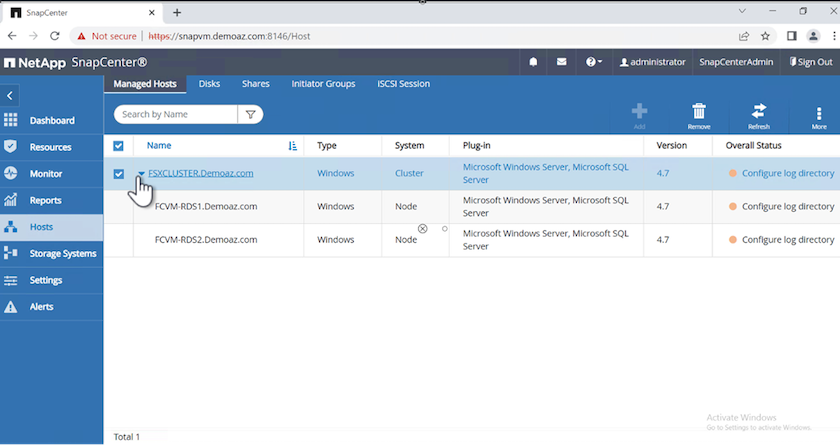The image size is (840, 446).
Task: Open the Alerts page in sidebar
Action: tap(41, 307)
